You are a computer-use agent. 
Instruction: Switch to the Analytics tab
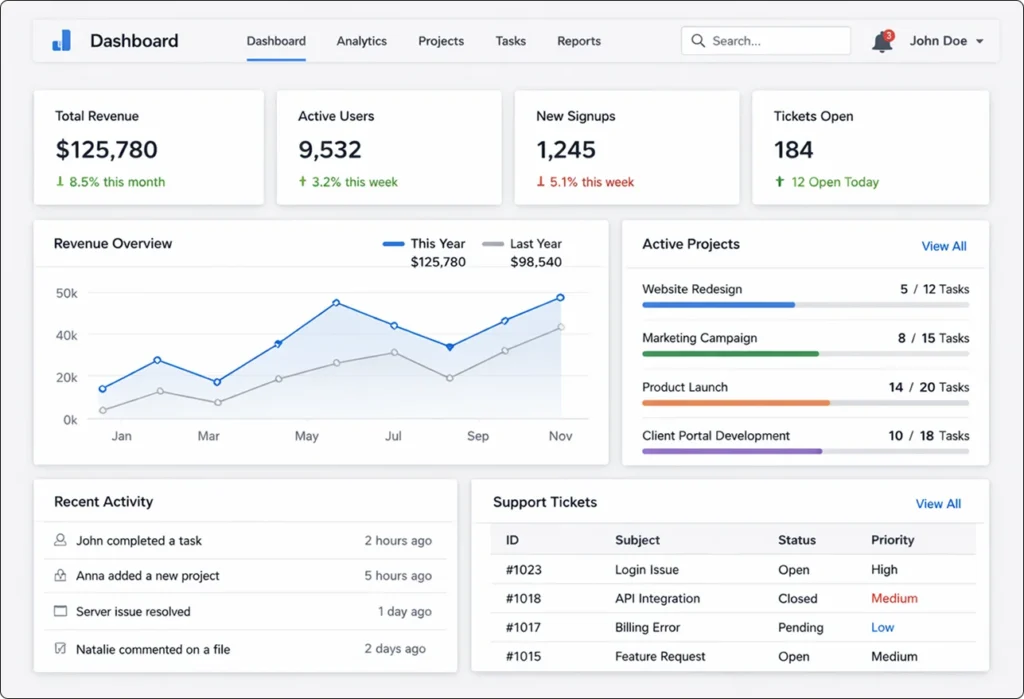(x=361, y=41)
